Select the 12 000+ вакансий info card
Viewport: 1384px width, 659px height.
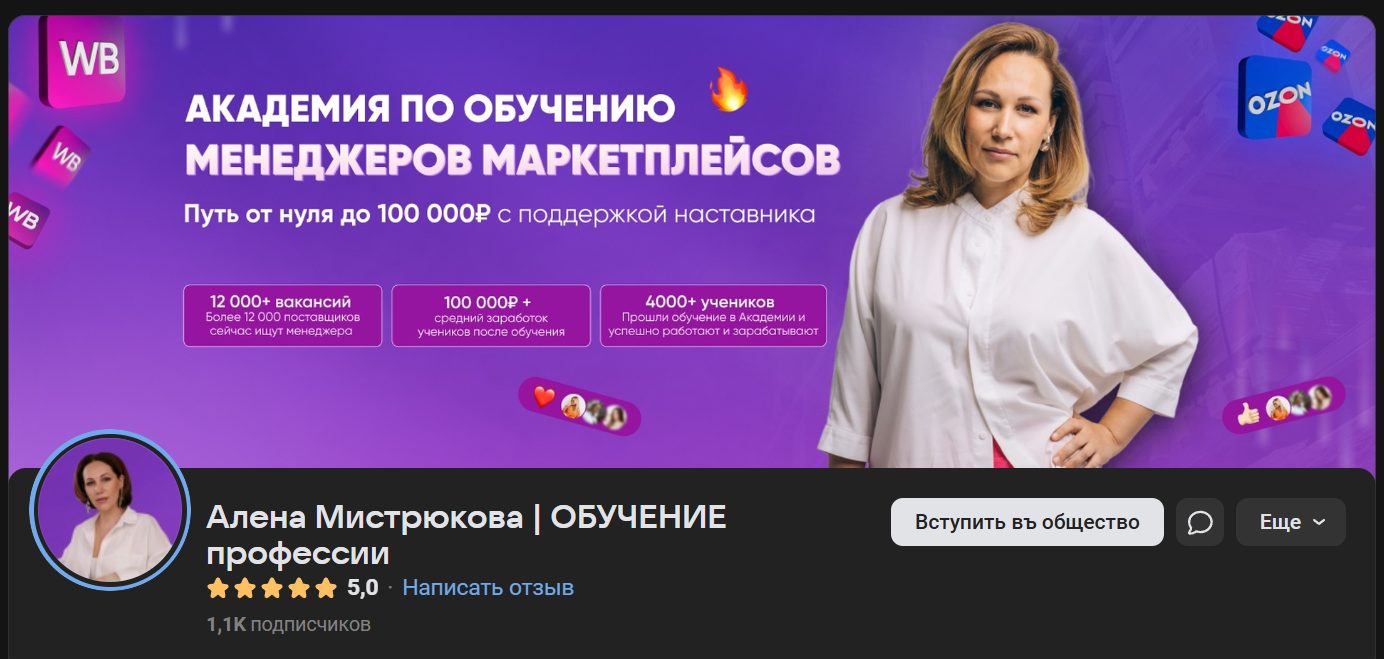282,316
